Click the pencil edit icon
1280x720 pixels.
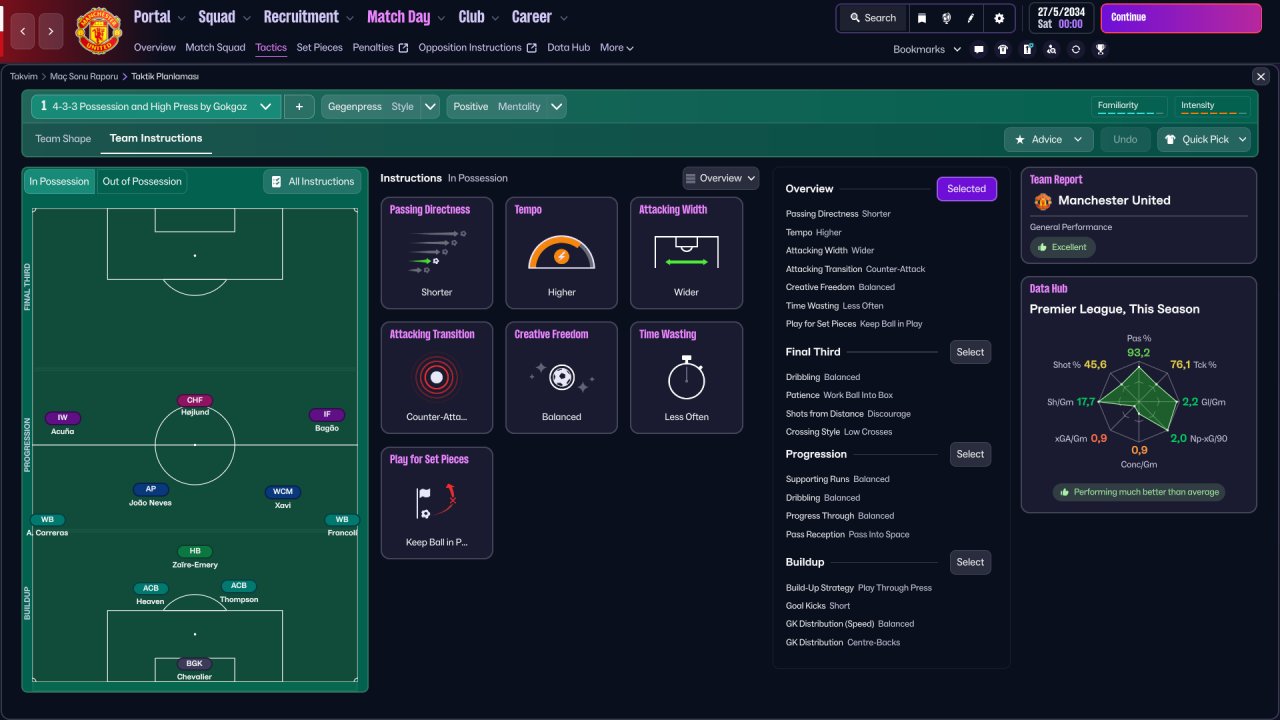[x=971, y=18]
